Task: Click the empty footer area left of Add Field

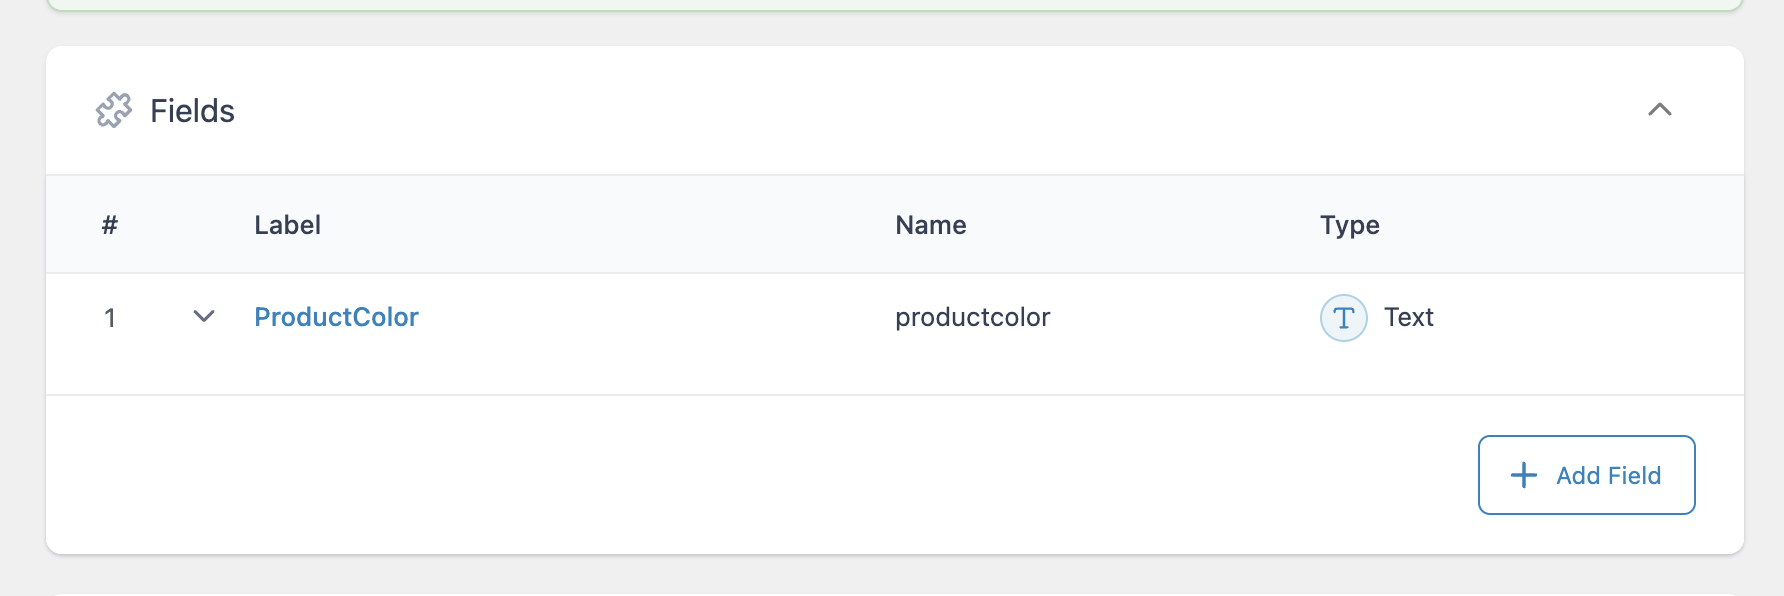Action: pyautogui.click(x=760, y=475)
